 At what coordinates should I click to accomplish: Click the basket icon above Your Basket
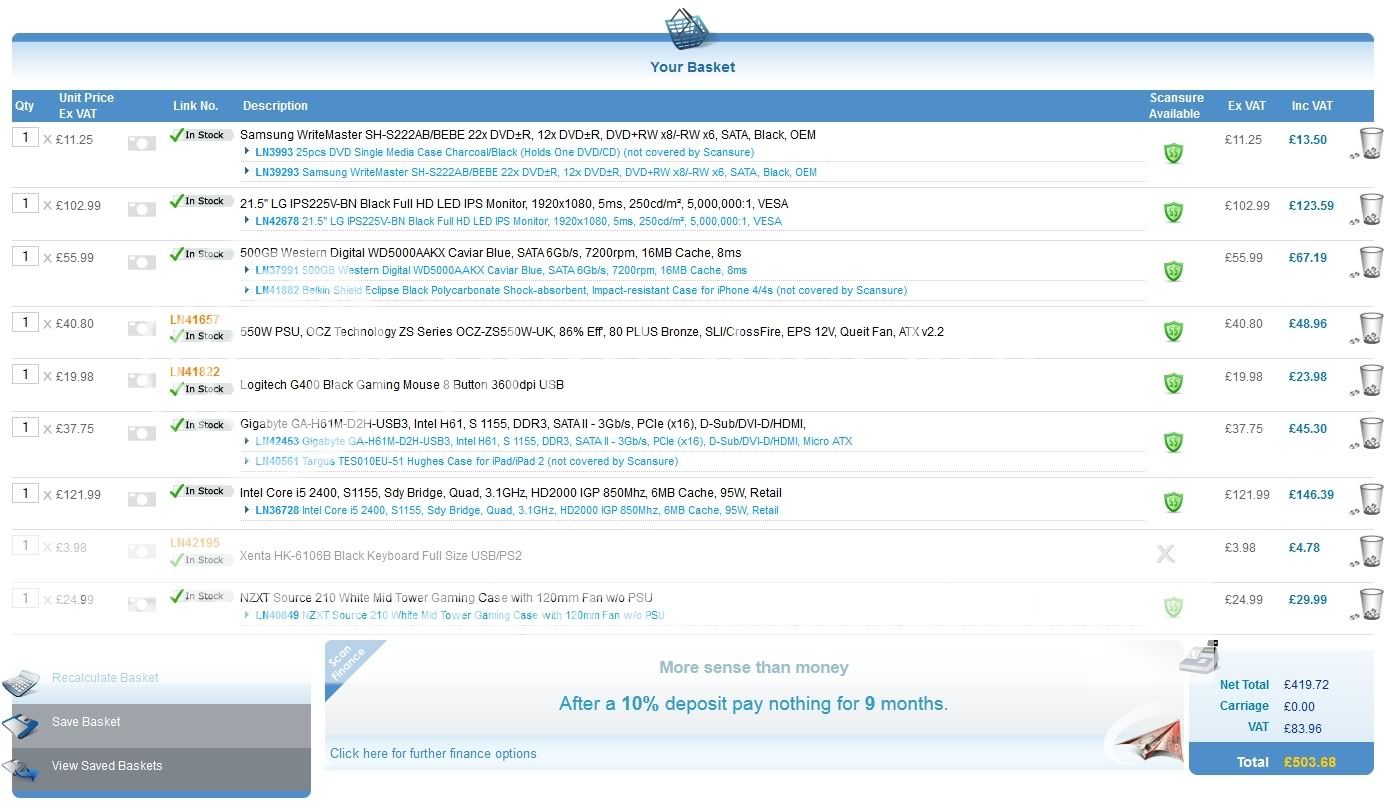[692, 29]
